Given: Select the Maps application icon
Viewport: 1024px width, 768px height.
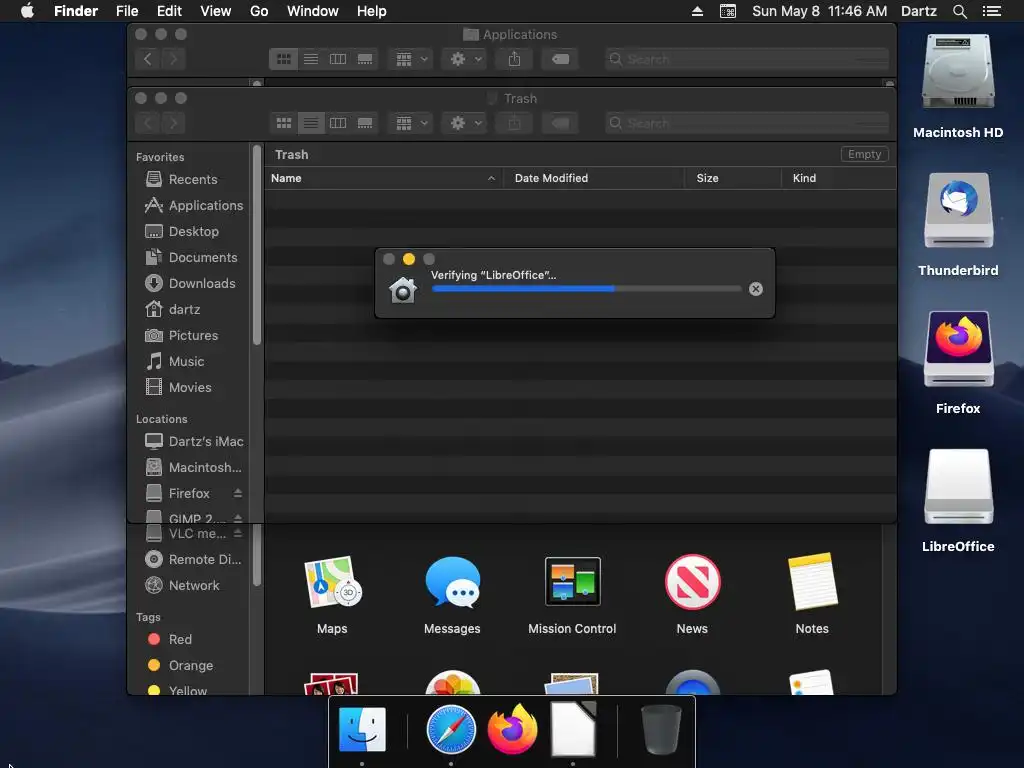Looking at the screenshot, I should tap(332, 583).
